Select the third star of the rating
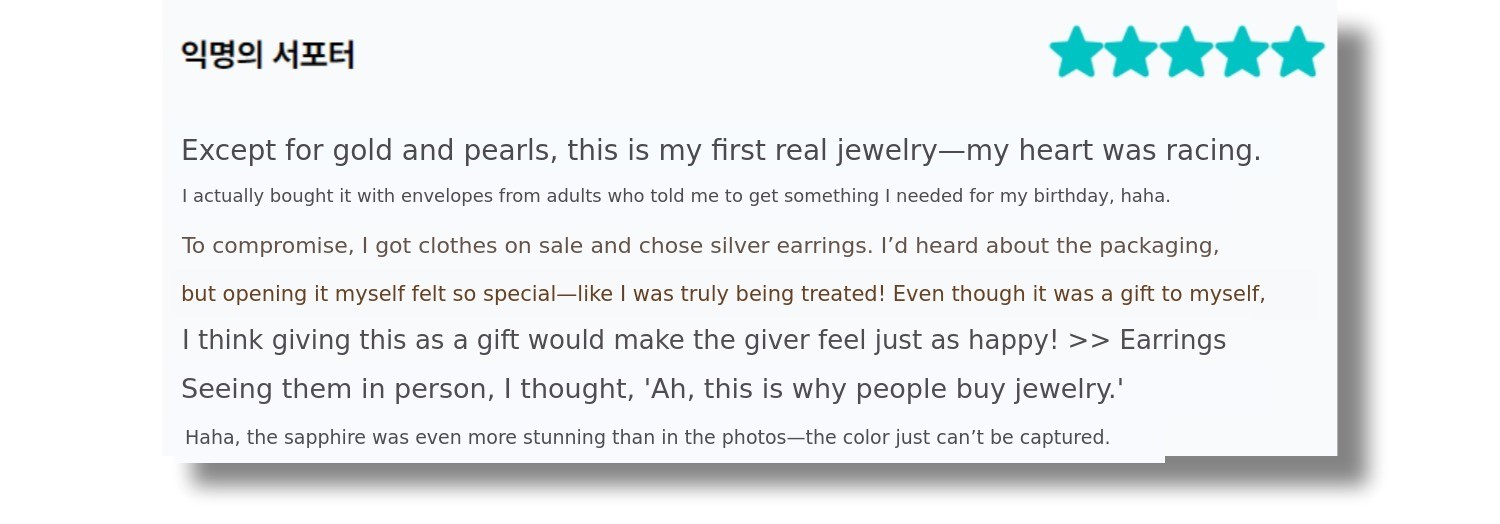Viewport: 1500px width, 524px height. coord(1186,52)
